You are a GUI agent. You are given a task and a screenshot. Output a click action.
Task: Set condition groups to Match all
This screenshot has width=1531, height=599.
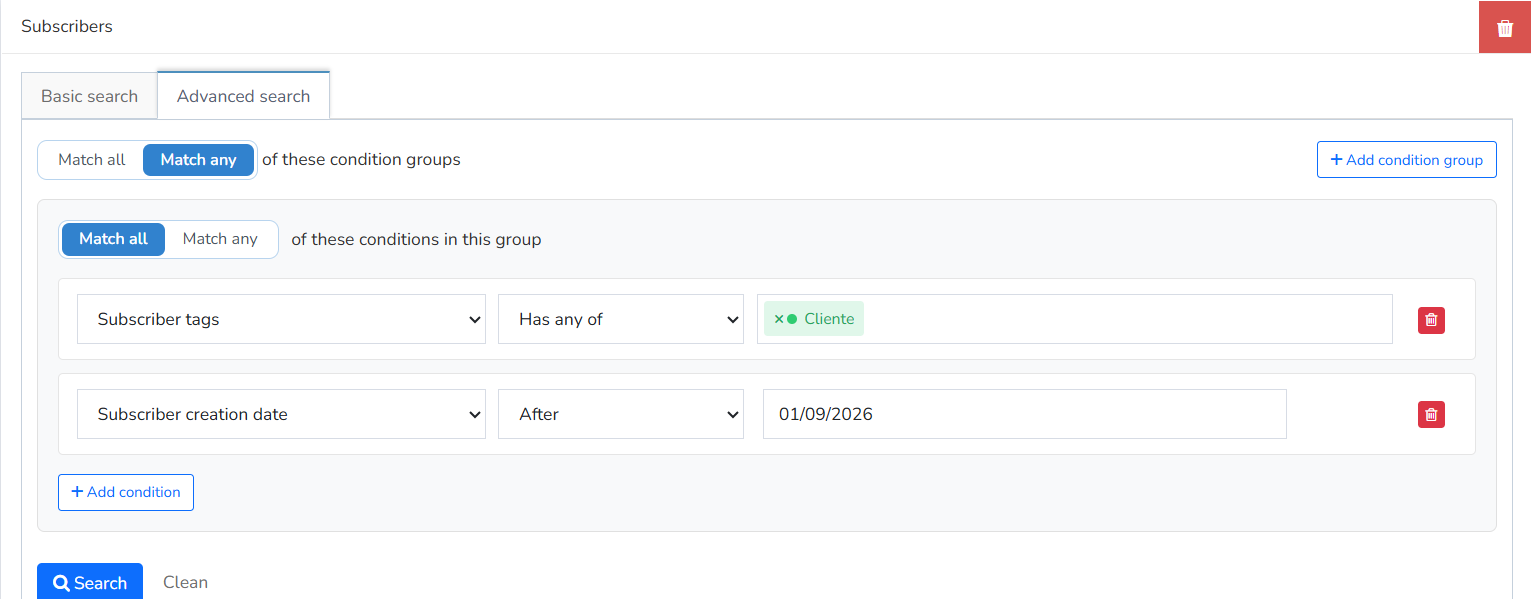point(92,160)
